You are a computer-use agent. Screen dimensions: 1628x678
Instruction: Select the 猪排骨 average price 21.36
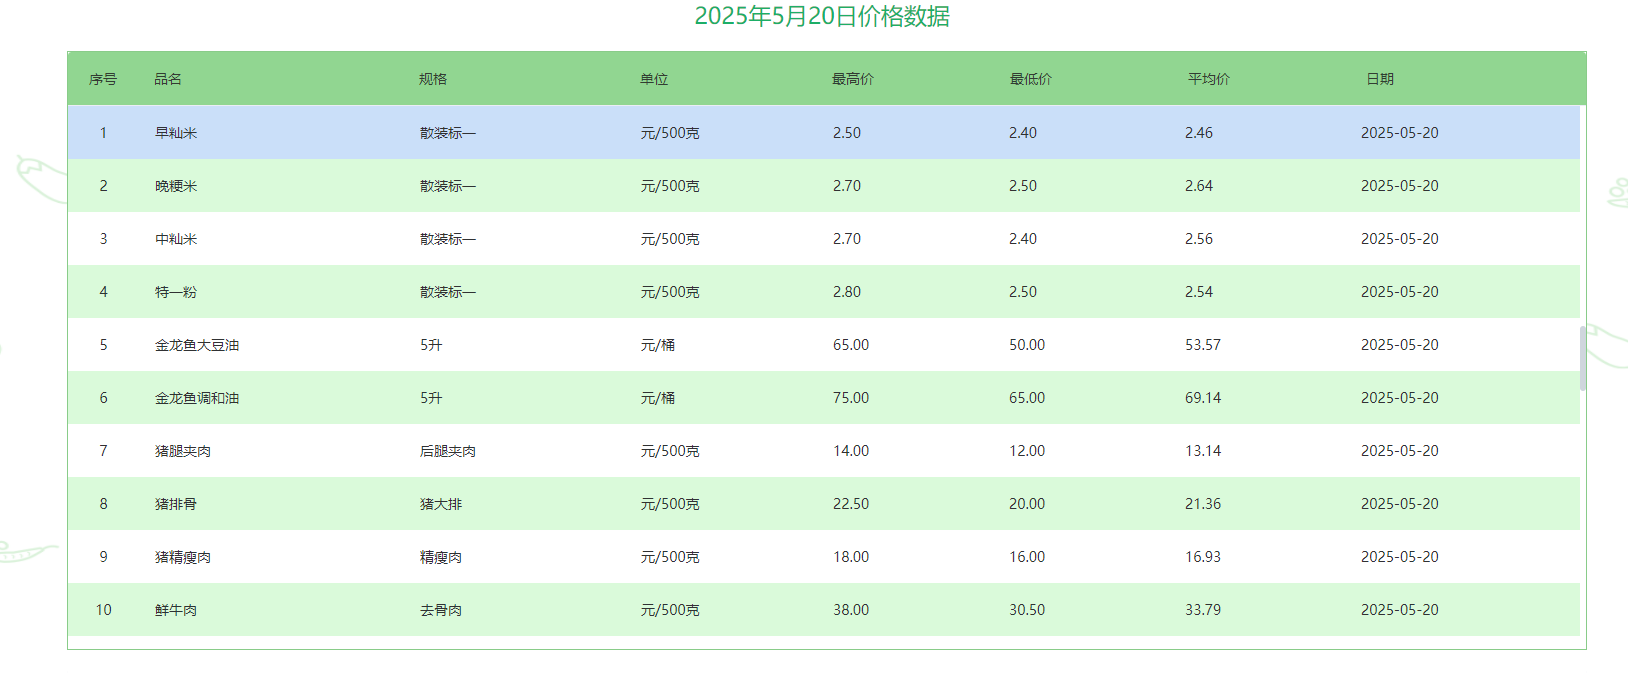[1203, 504]
